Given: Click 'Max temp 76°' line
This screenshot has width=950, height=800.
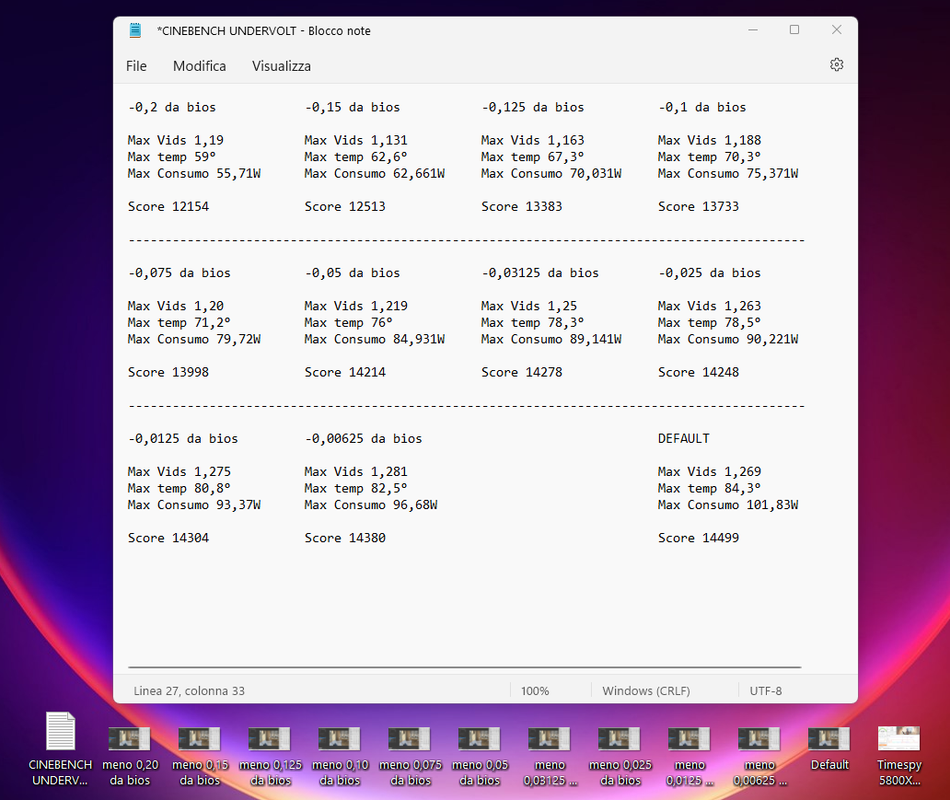Looking at the screenshot, I should 349,322.
